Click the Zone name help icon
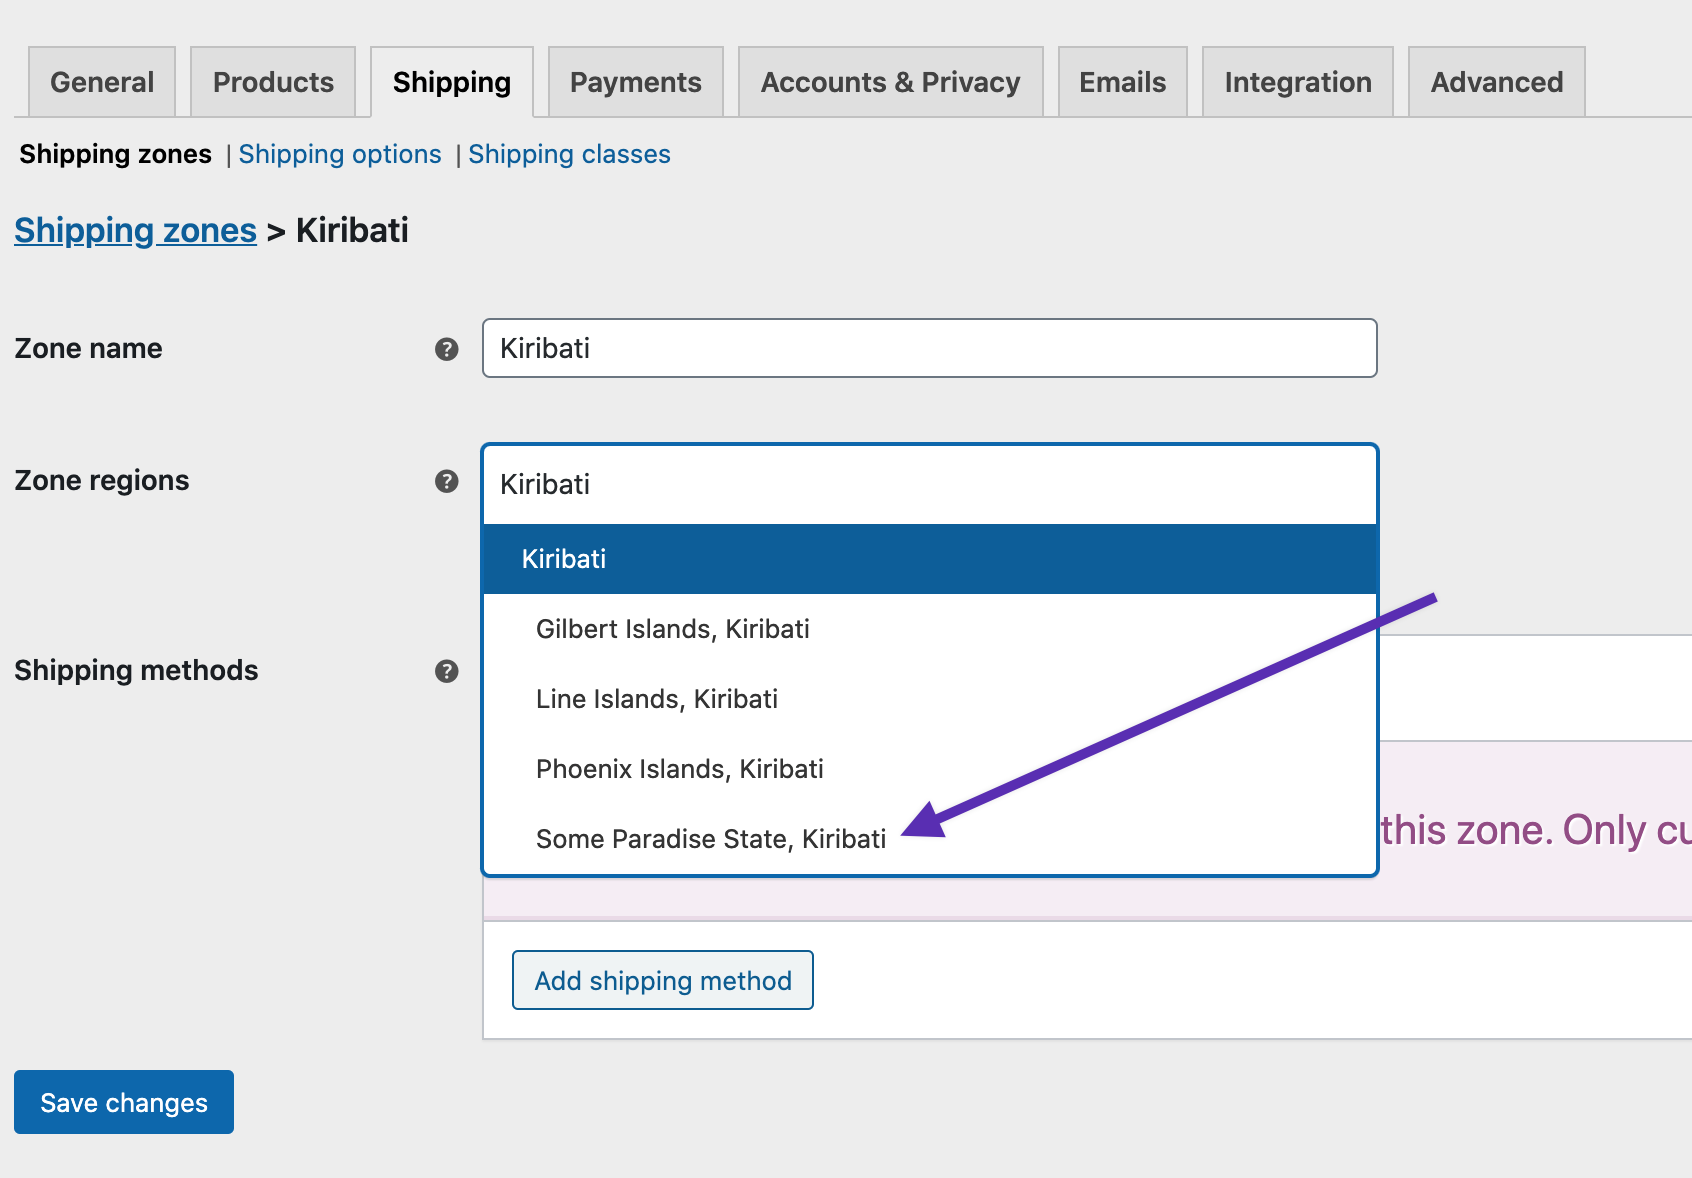 (x=446, y=348)
